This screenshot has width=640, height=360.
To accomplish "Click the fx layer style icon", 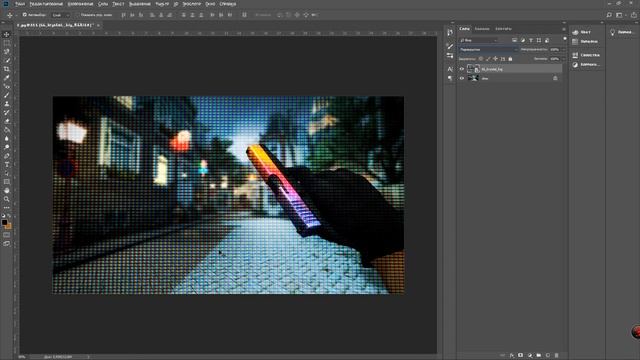I will pos(511,356).
